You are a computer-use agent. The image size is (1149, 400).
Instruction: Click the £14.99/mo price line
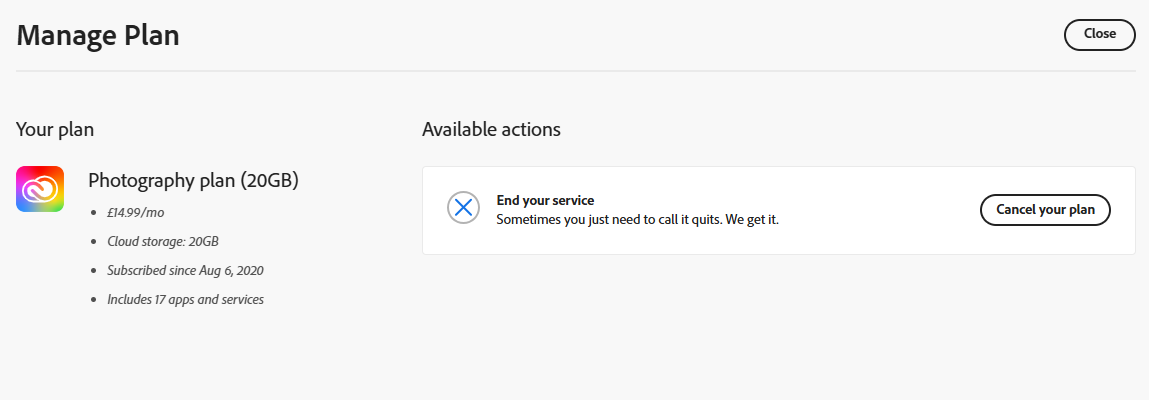coord(136,212)
